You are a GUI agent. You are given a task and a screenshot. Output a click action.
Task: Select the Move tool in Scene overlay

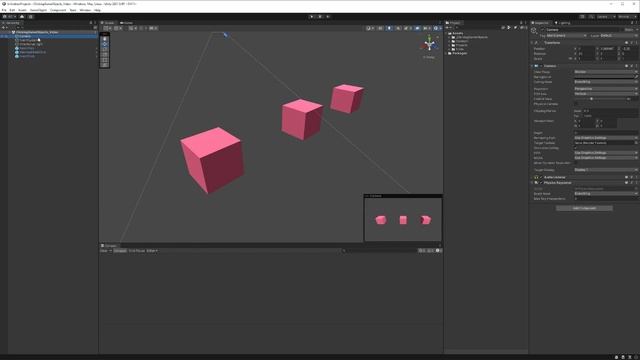[105, 44]
